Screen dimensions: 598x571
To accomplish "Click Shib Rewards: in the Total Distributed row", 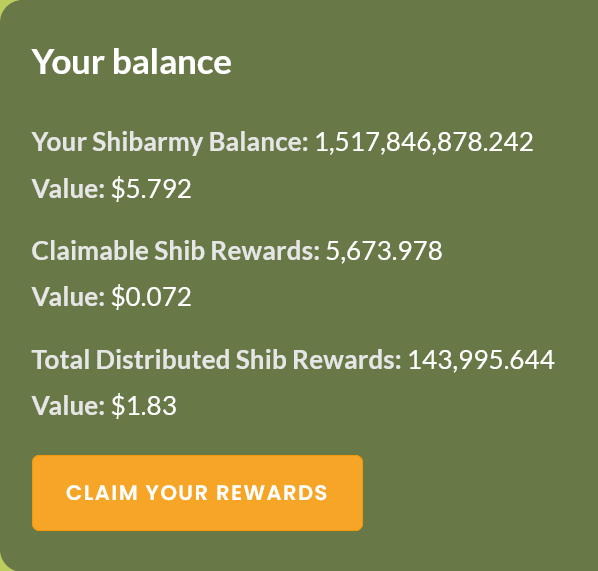I will [318, 359].
